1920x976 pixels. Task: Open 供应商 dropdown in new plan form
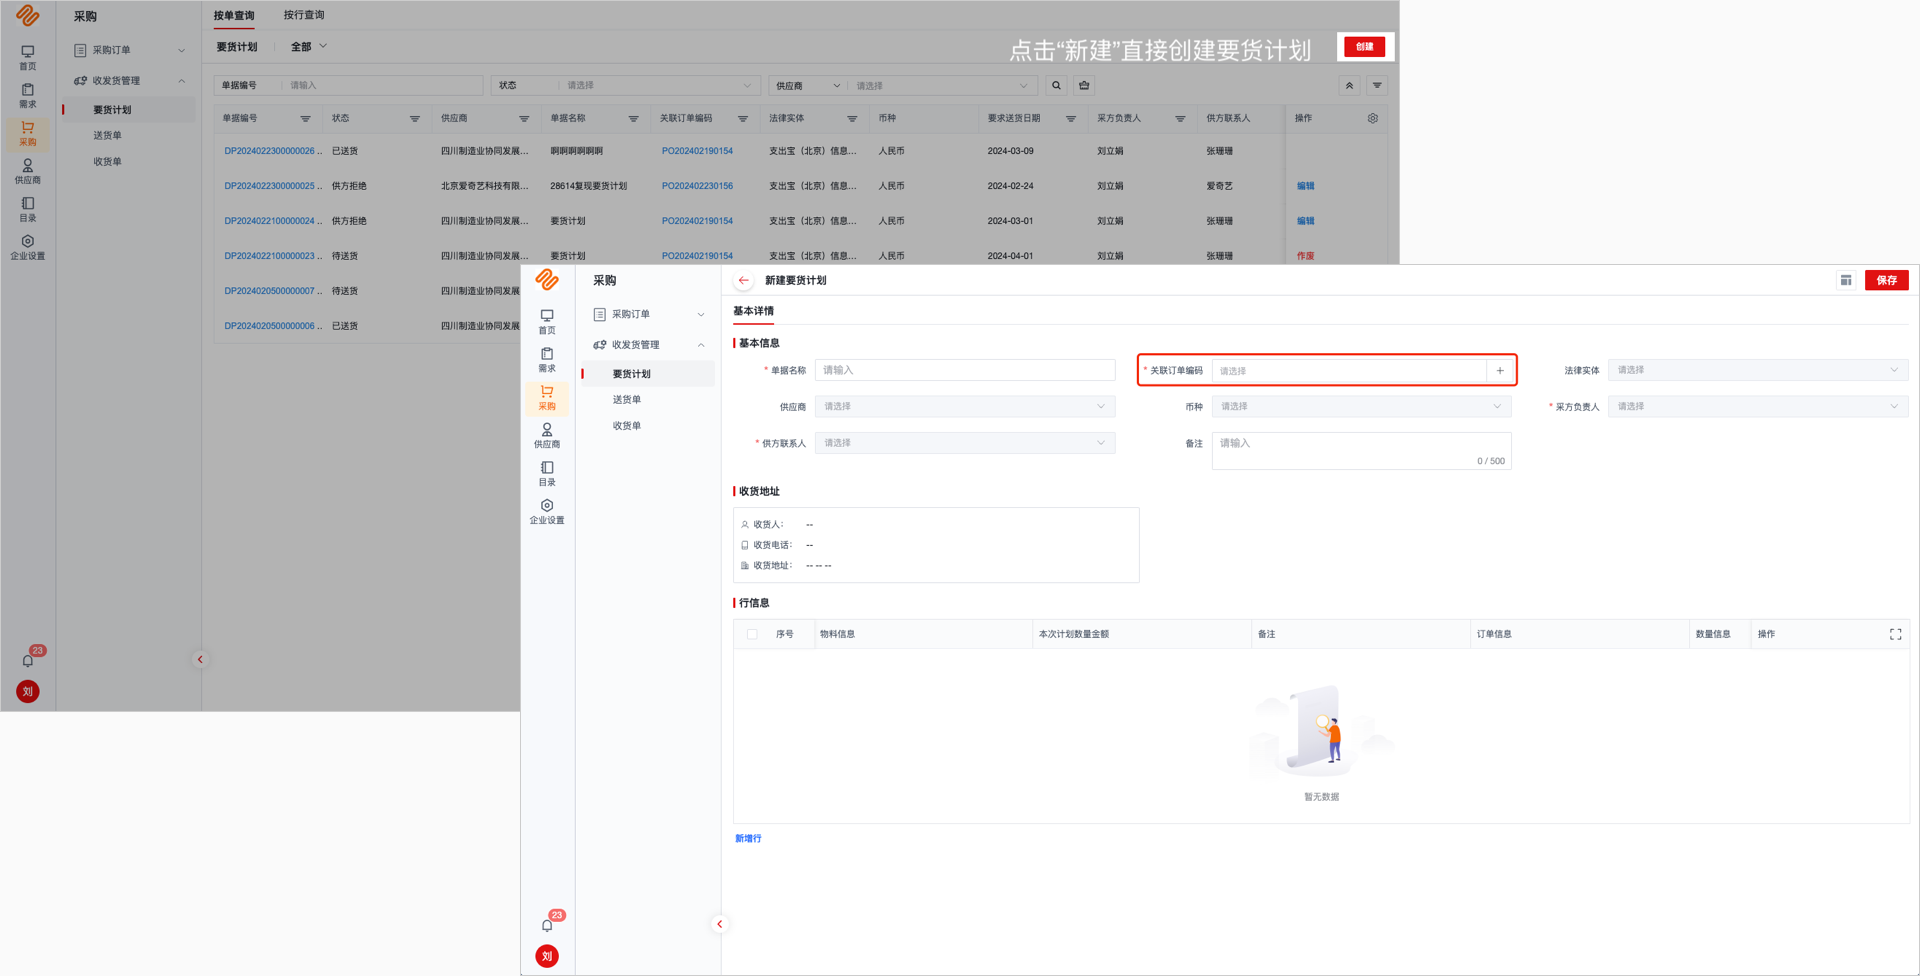(964, 406)
